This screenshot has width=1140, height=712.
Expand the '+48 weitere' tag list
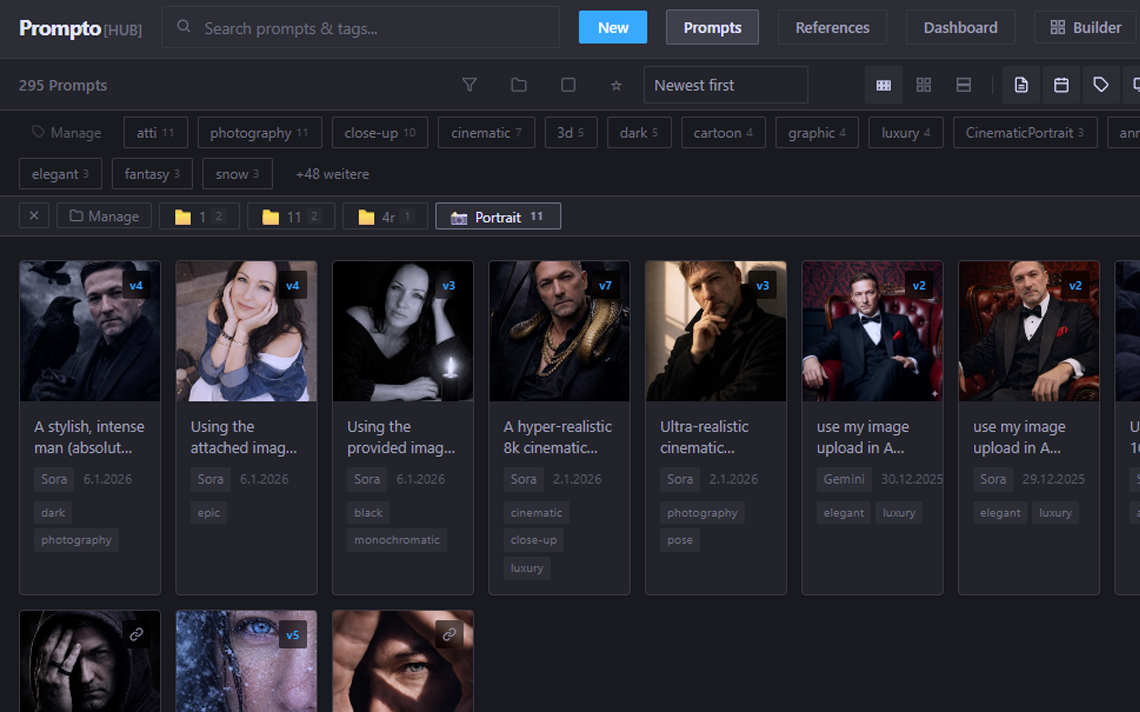331,173
